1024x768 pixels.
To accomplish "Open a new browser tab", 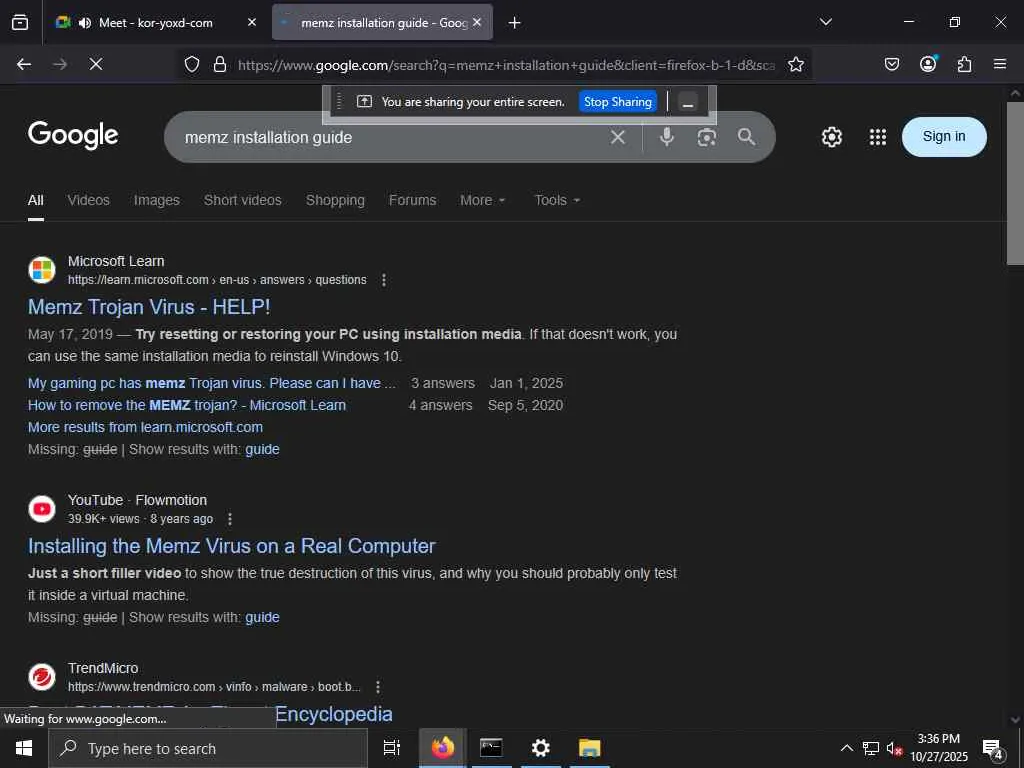I will pyautogui.click(x=515, y=23).
